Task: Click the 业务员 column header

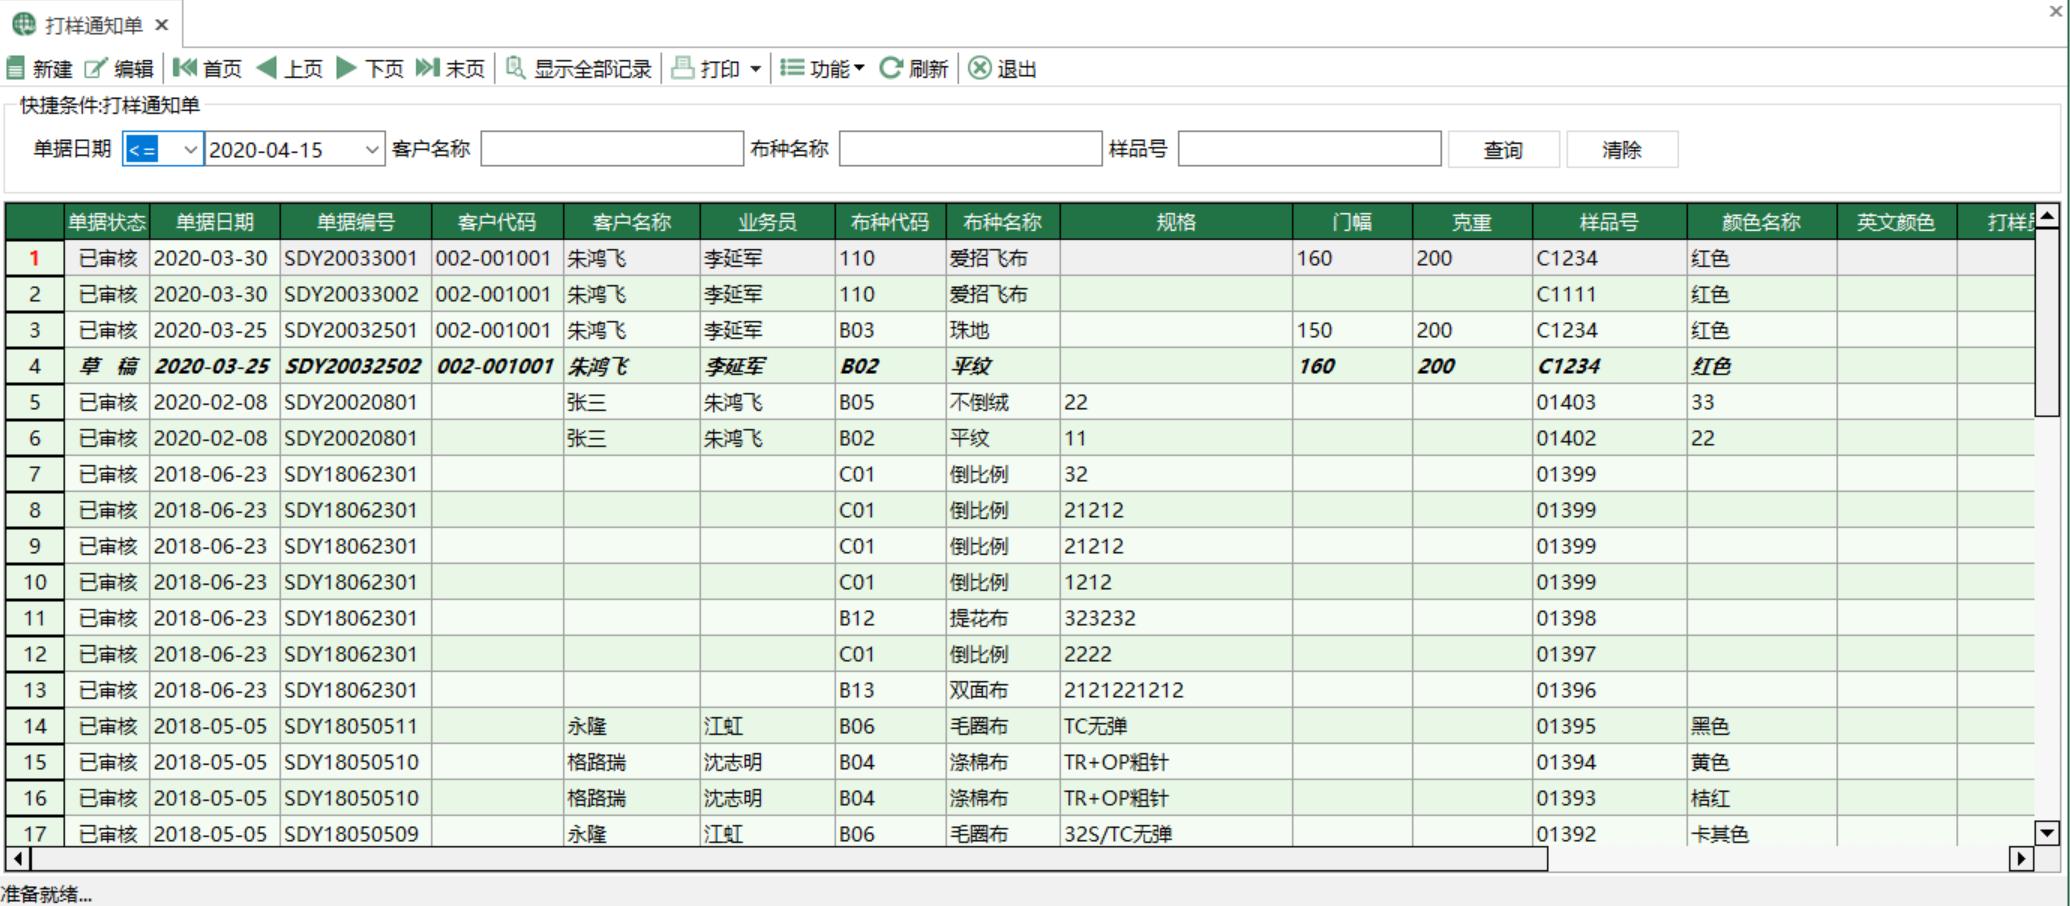Action: 768,222
